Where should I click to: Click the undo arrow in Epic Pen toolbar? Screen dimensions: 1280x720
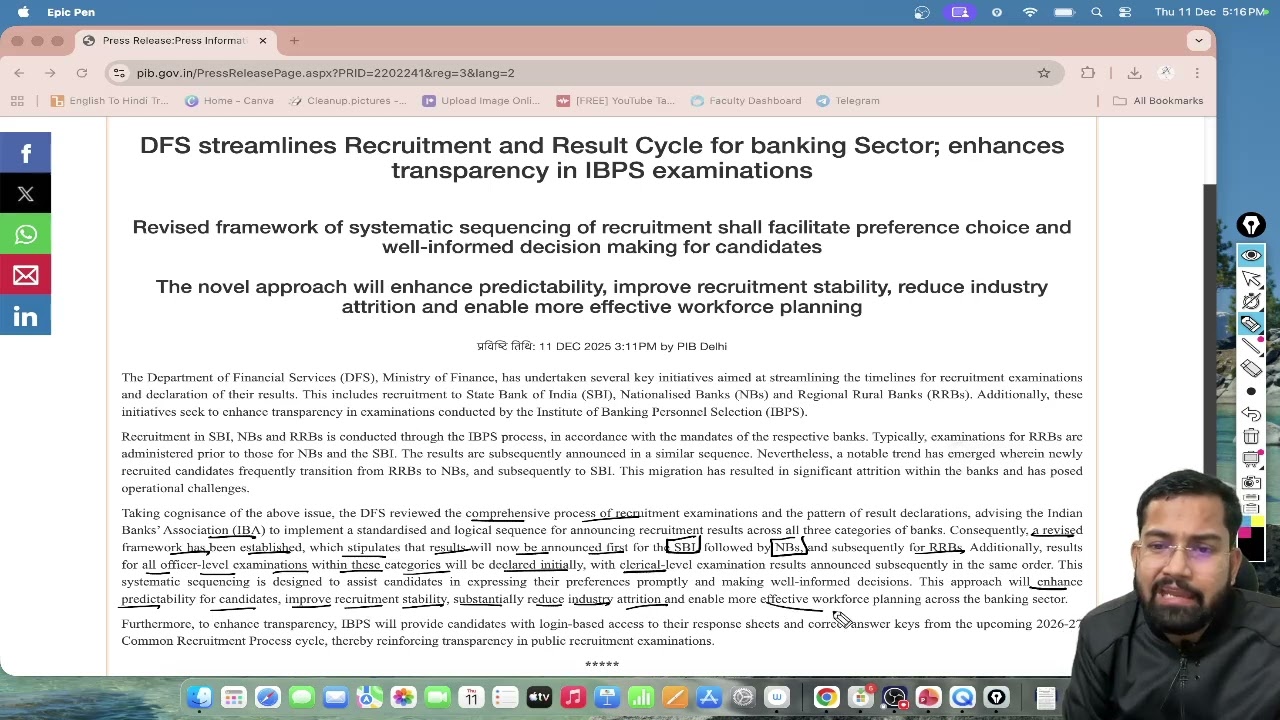point(1251,414)
